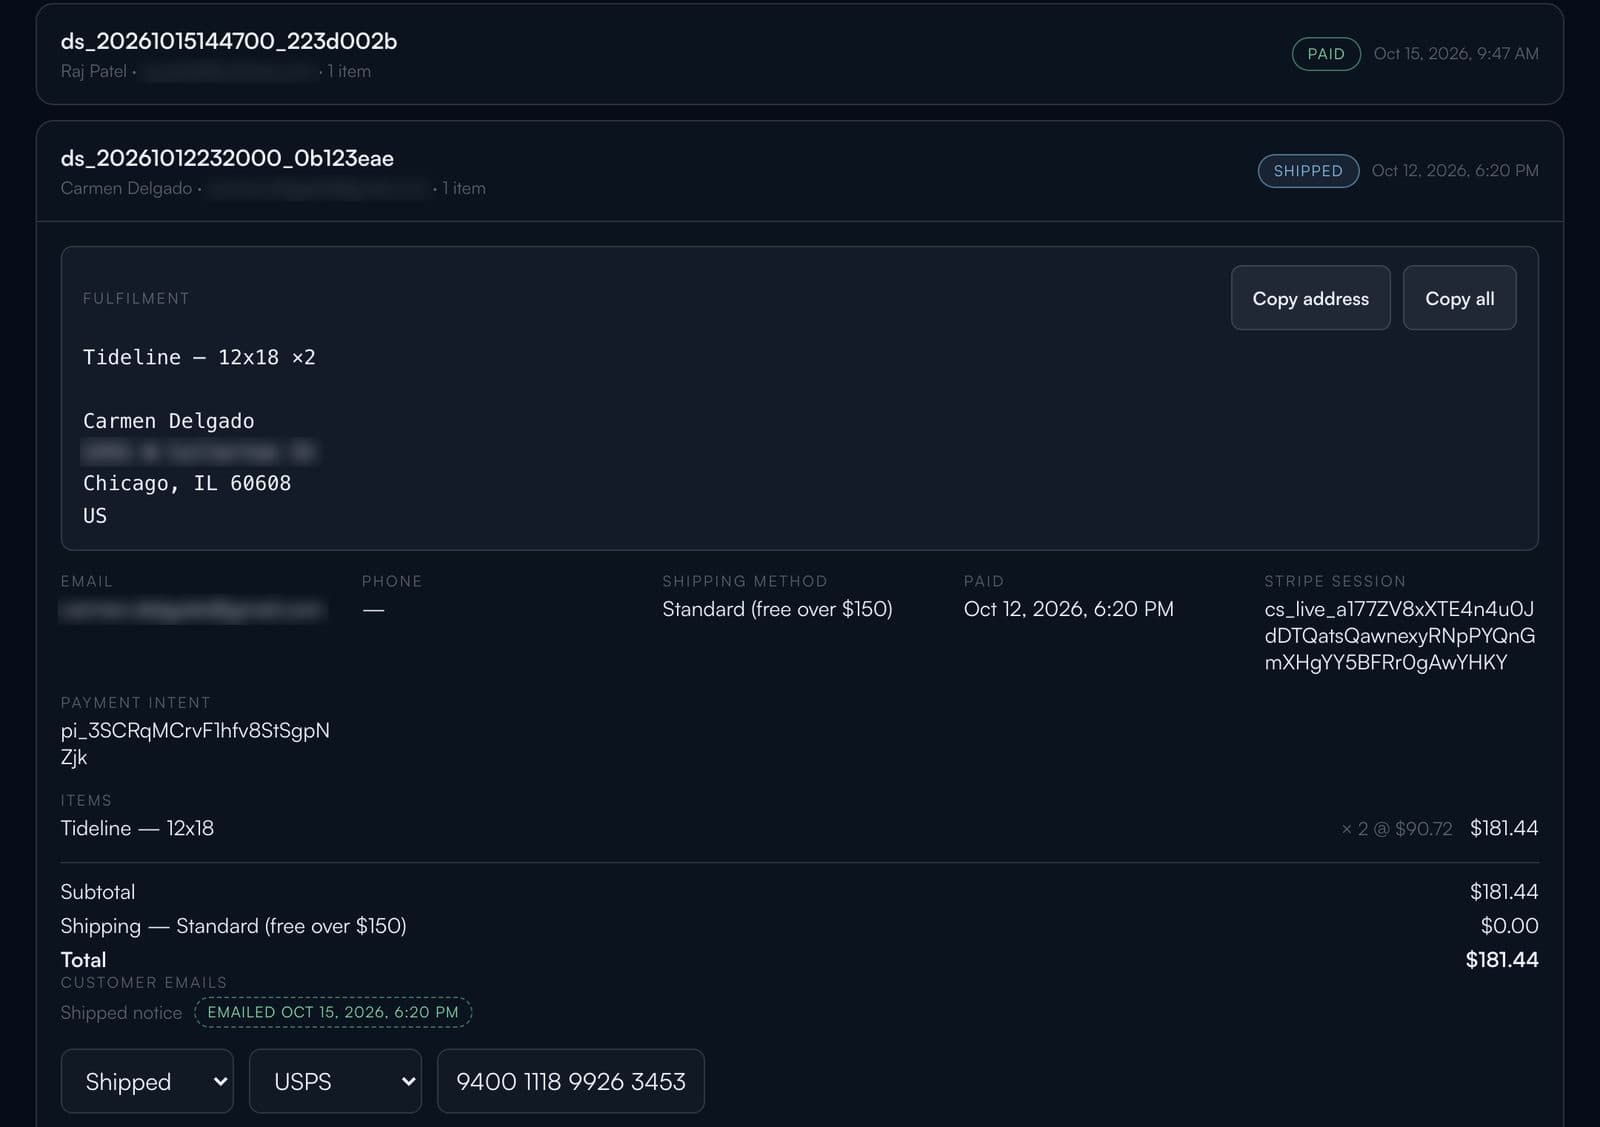
Task: Click the Standard (free over $150) shipping method value
Action: click(777, 609)
